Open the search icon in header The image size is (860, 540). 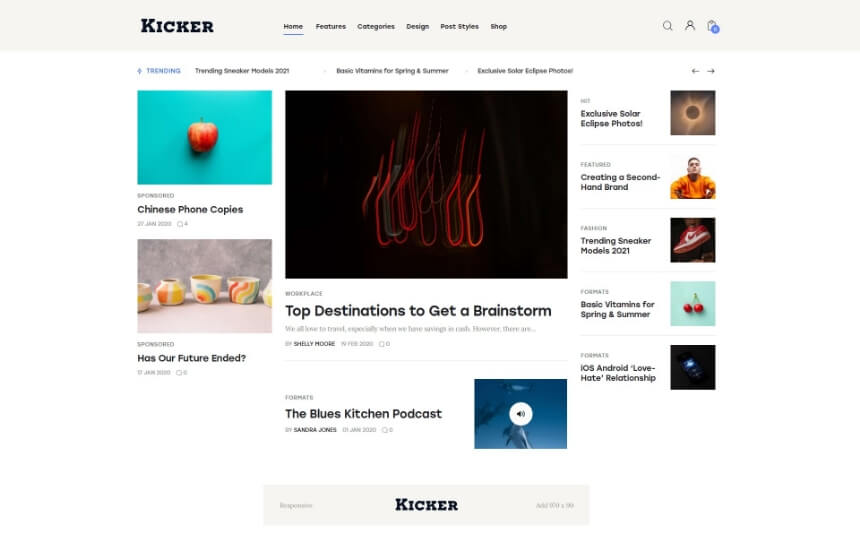tap(667, 26)
